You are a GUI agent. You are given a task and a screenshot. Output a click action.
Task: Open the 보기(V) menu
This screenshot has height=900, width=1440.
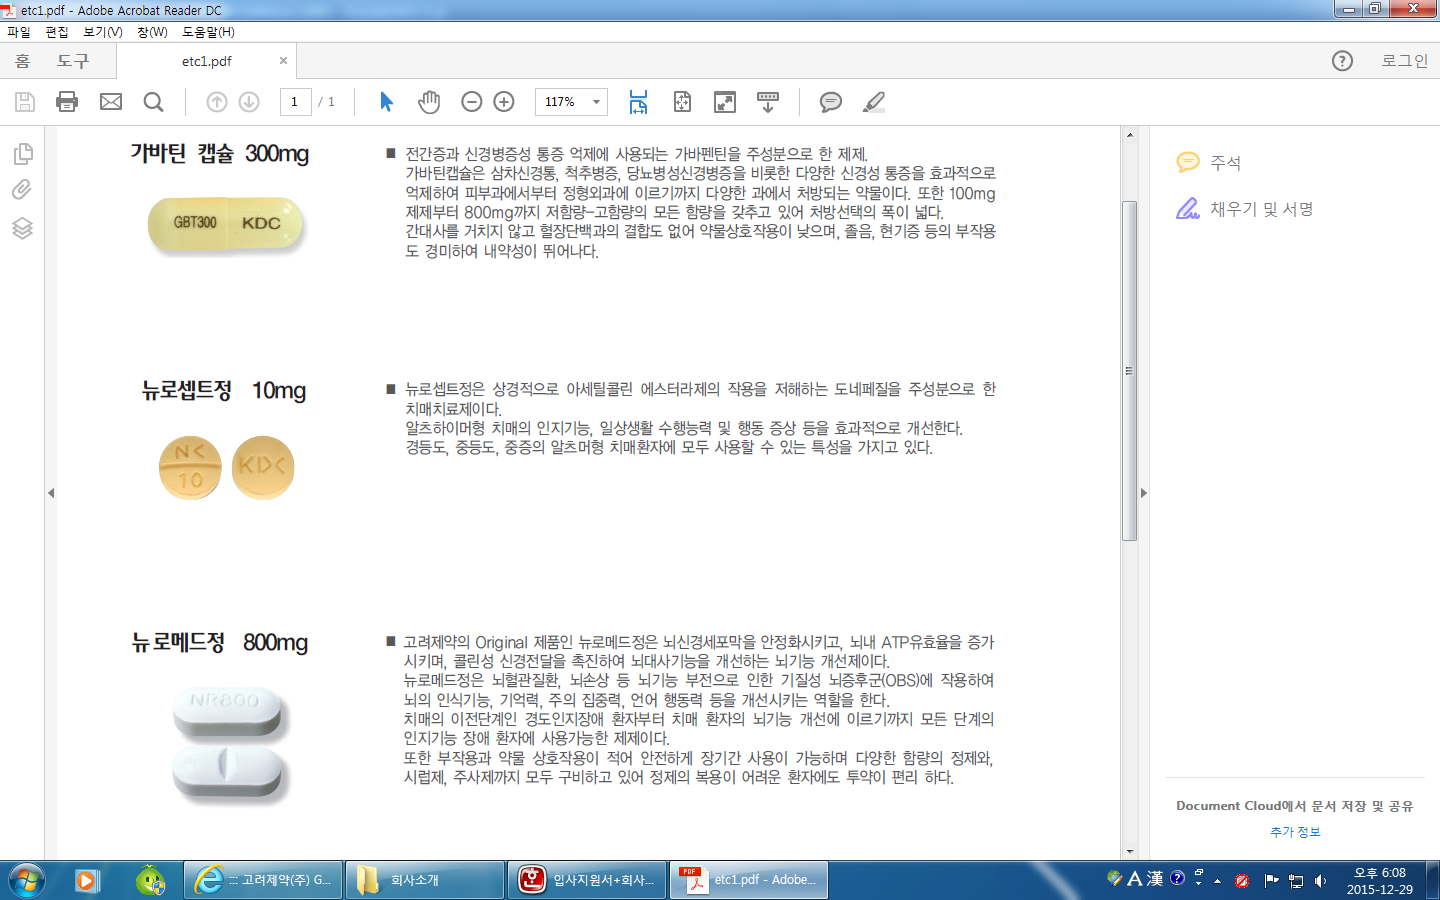coord(102,32)
